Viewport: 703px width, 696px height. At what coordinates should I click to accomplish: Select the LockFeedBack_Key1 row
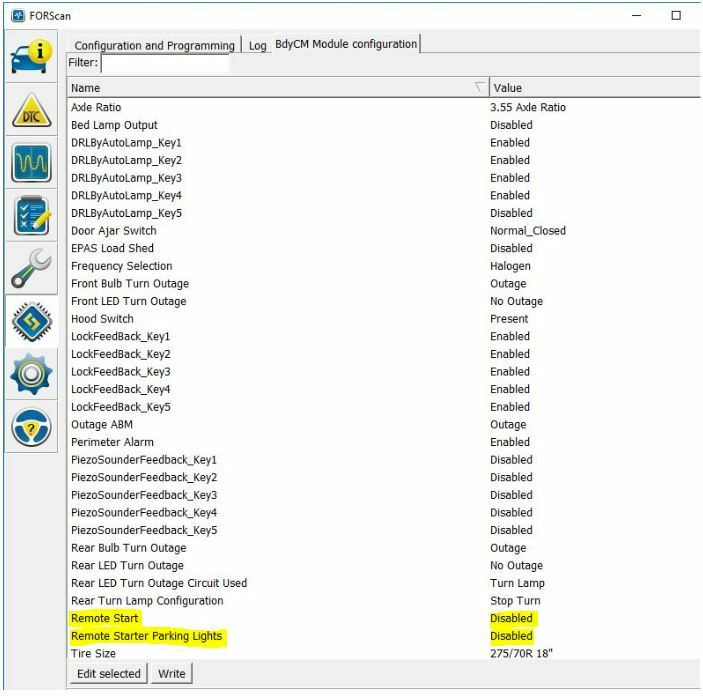[x=384, y=336]
